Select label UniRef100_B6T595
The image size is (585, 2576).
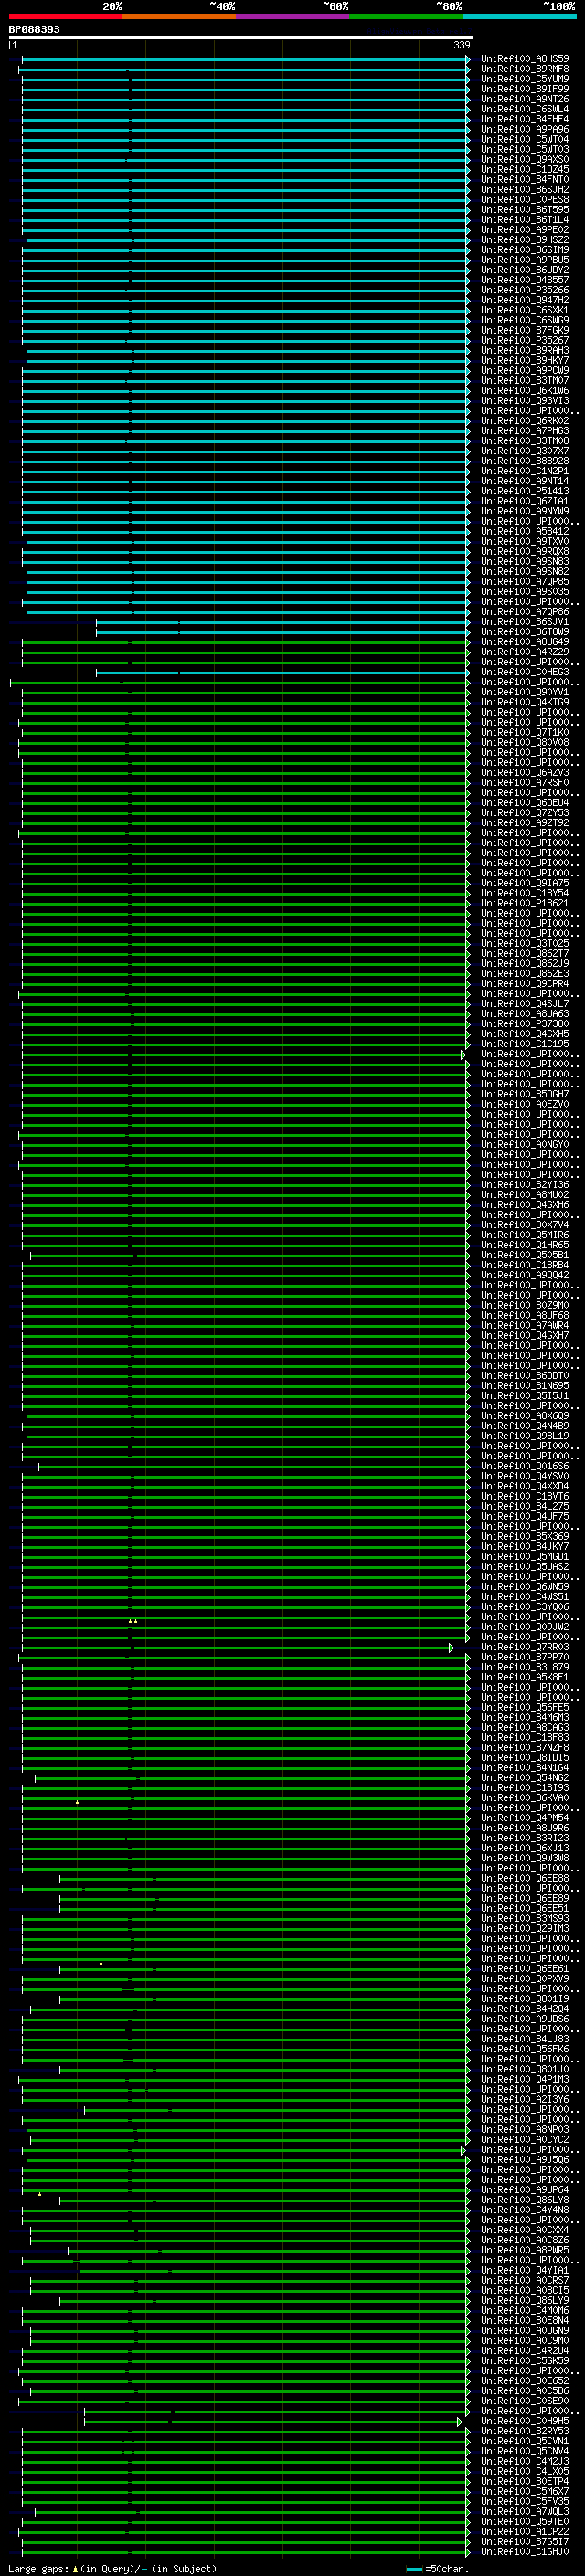(x=524, y=209)
